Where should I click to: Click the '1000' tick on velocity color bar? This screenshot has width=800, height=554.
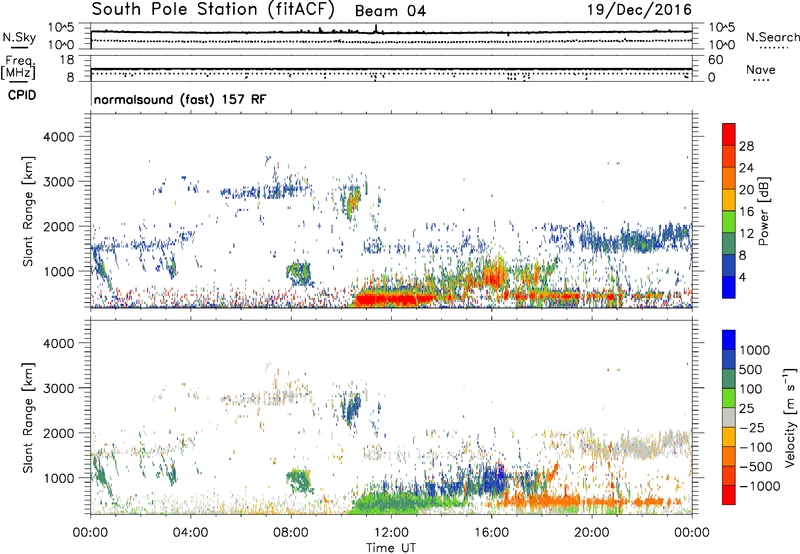pyautogui.click(x=754, y=350)
